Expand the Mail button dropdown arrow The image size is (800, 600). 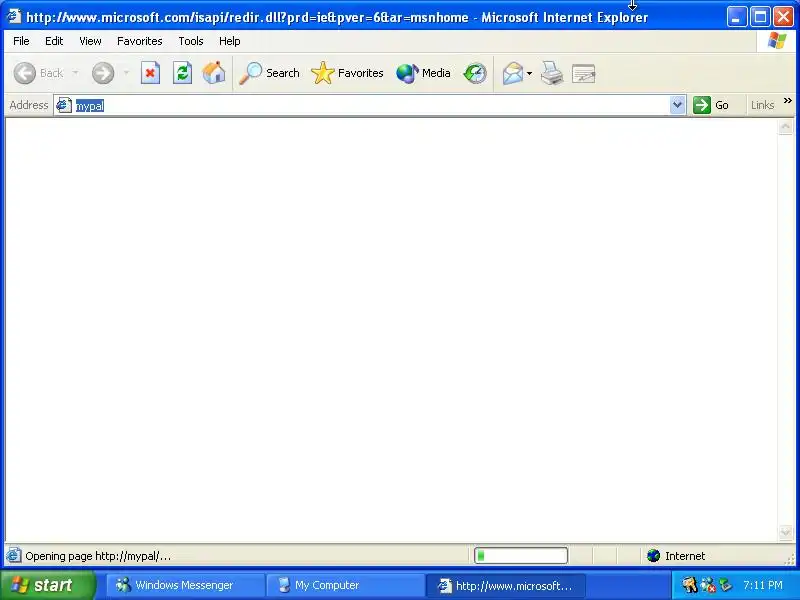[530, 73]
